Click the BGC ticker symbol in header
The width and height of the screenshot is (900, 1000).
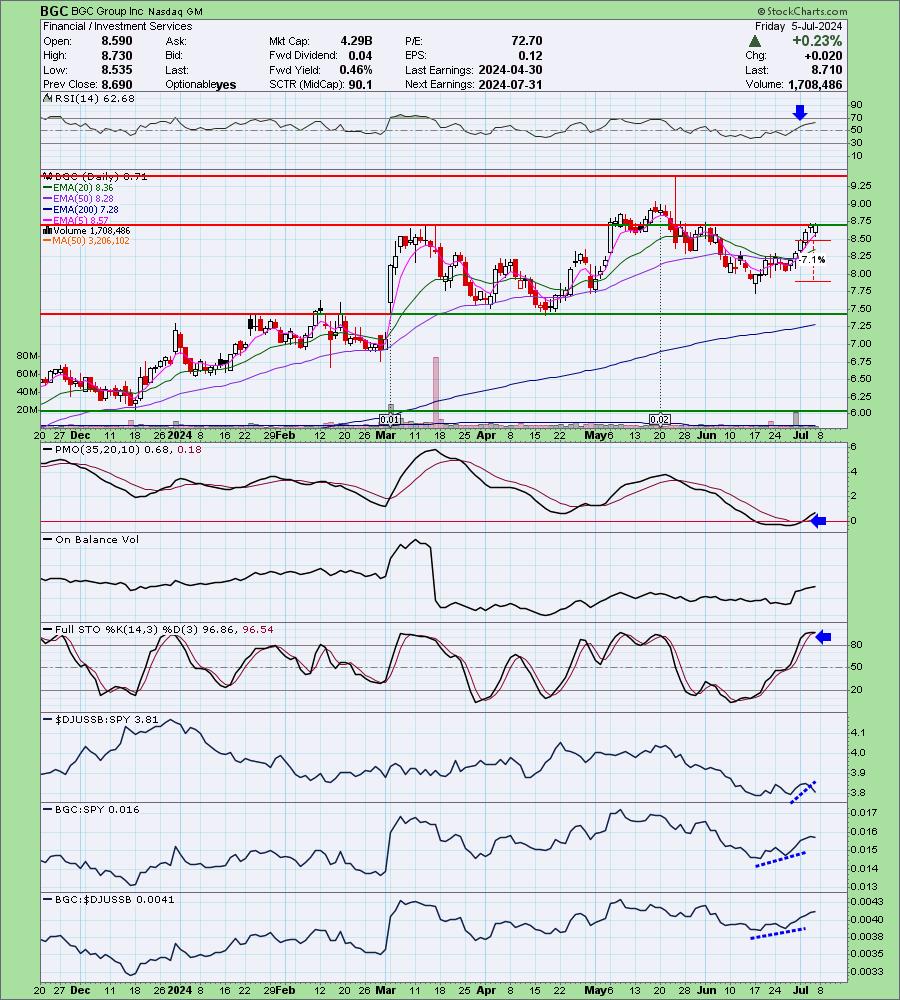[54, 11]
